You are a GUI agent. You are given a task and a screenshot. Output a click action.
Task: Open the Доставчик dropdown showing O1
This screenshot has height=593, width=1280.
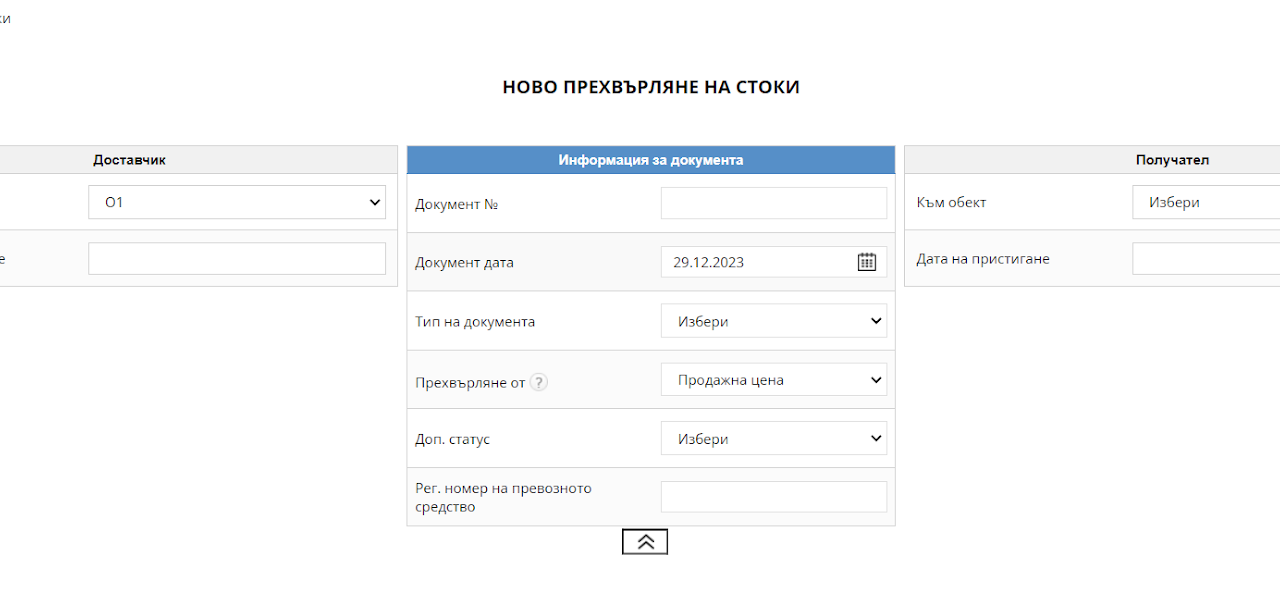click(x=237, y=202)
